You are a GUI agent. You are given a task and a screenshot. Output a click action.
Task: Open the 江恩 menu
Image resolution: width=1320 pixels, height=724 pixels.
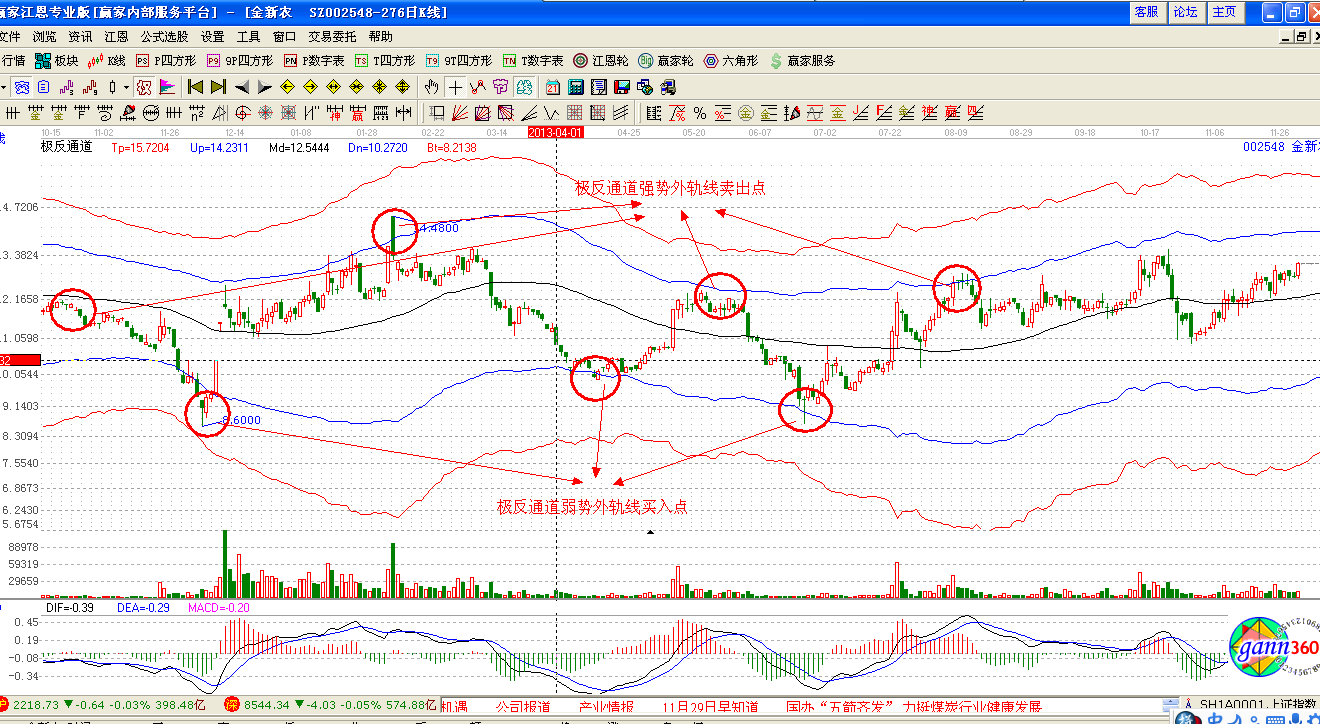[116, 36]
